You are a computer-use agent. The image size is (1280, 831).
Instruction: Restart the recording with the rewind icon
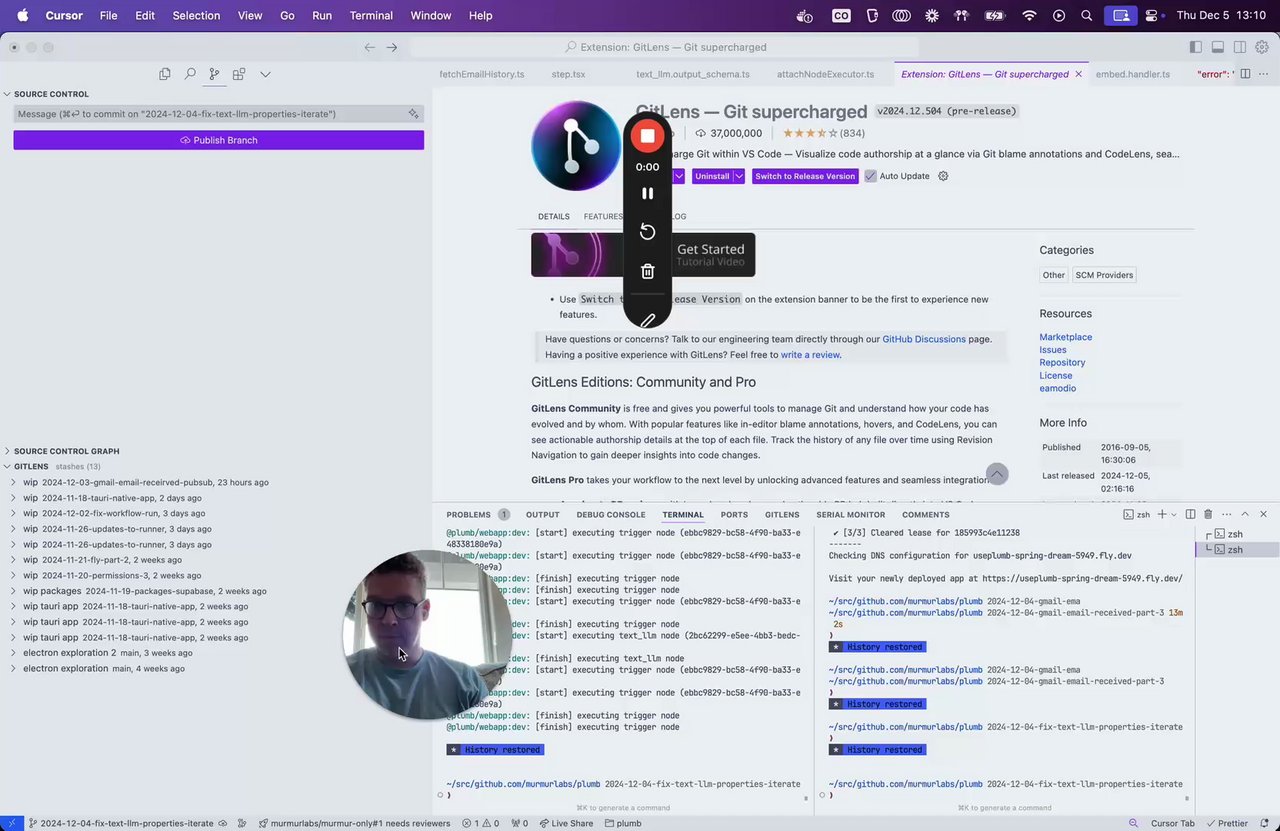[647, 232]
